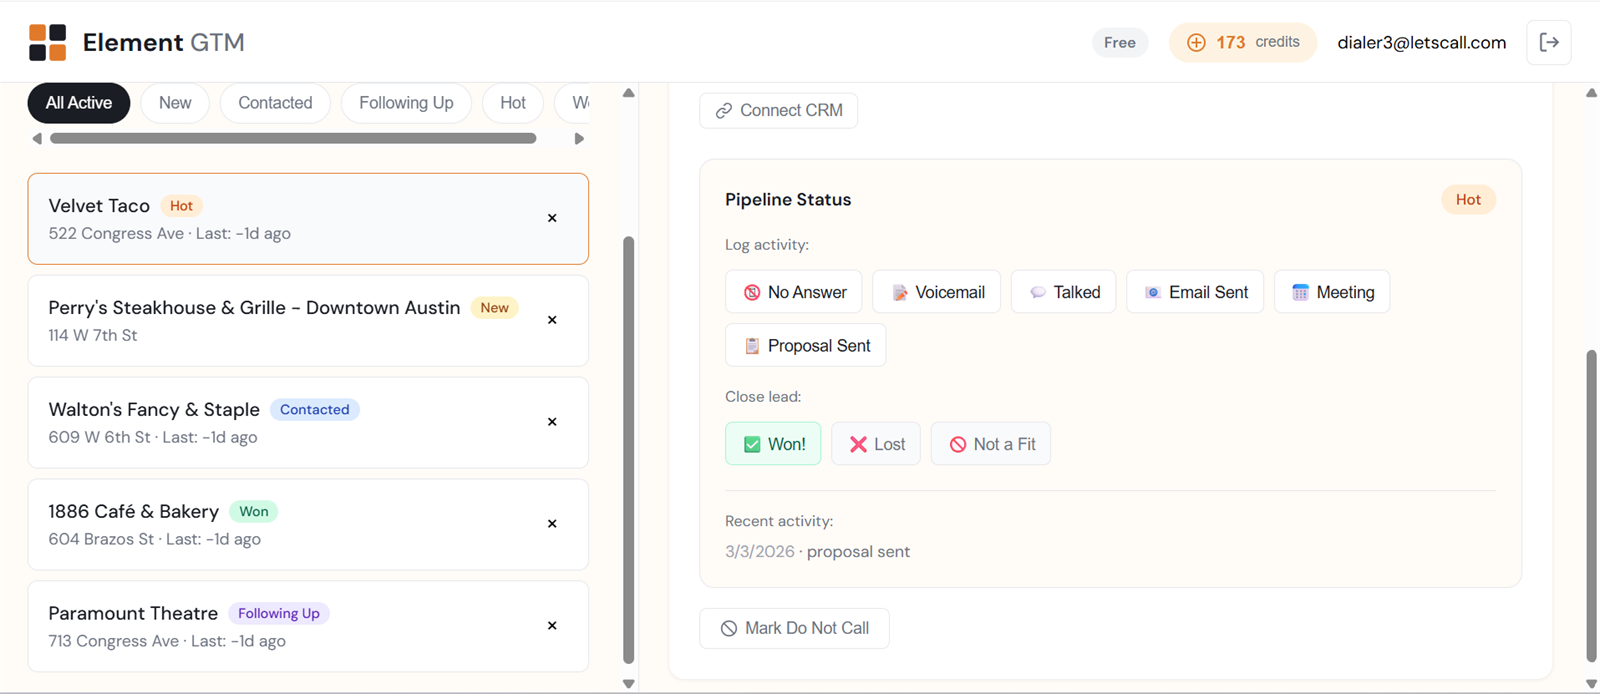Close lead as Not a Fit
The height and width of the screenshot is (694, 1600).
point(990,444)
